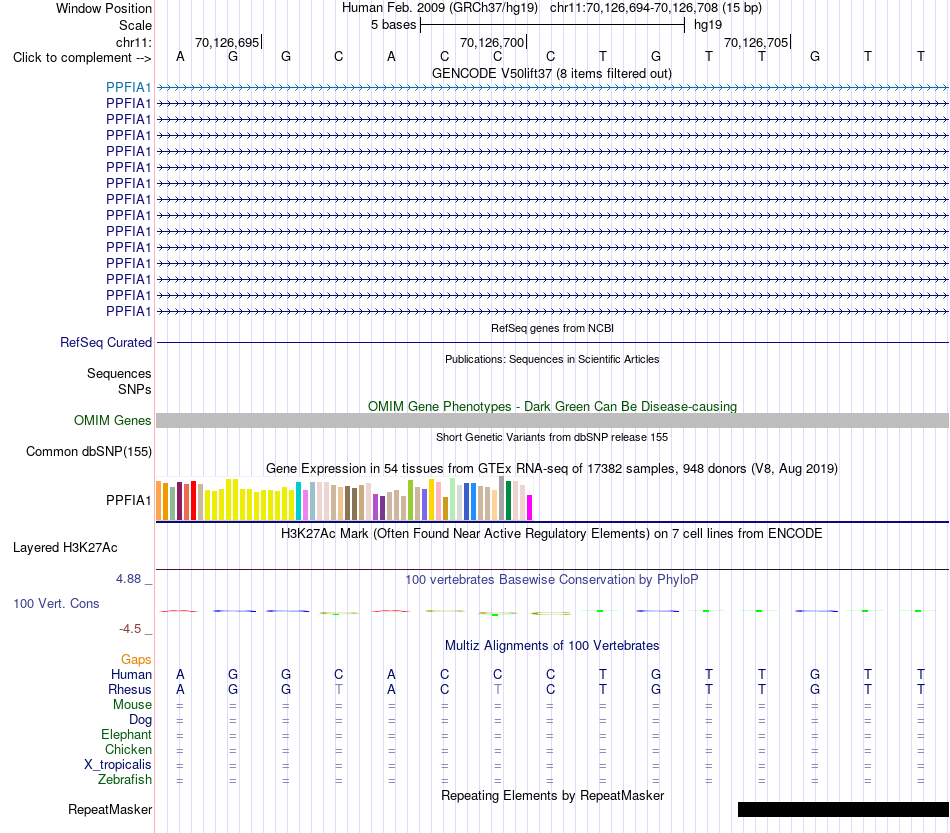The width and height of the screenshot is (950, 833).
Task: Click the PPFIA1 label beside GTEx bar chart
Action: pyautogui.click(x=128, y=500)
